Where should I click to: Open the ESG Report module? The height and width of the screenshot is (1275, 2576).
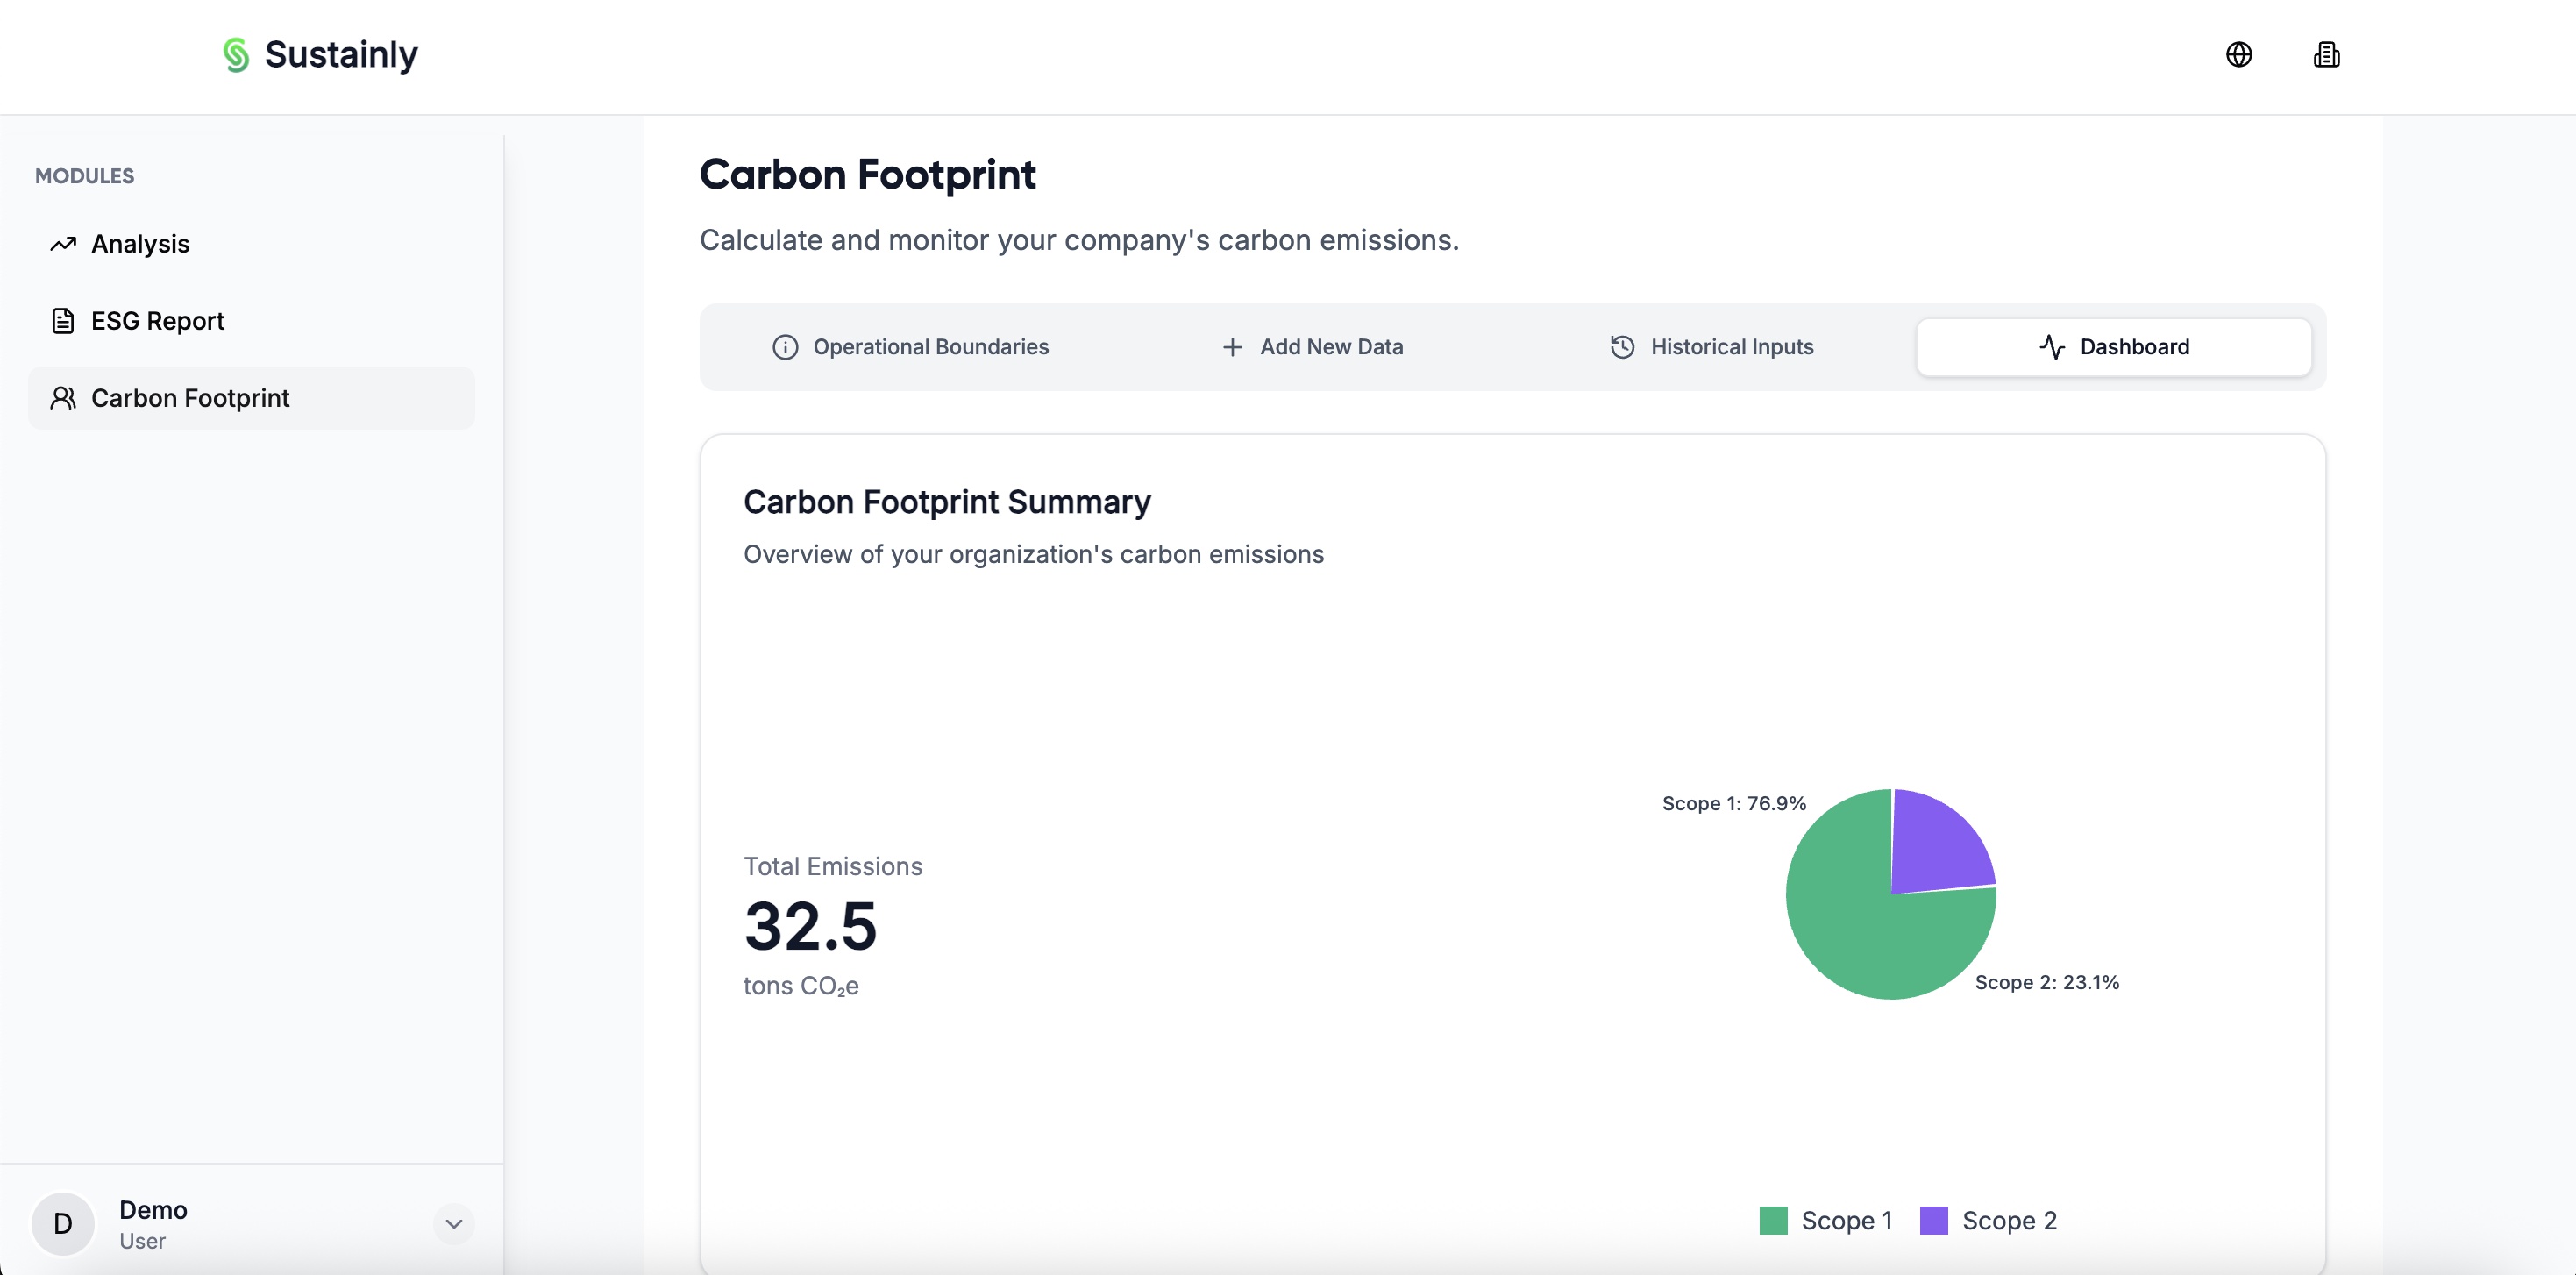(x=157, y=321)
